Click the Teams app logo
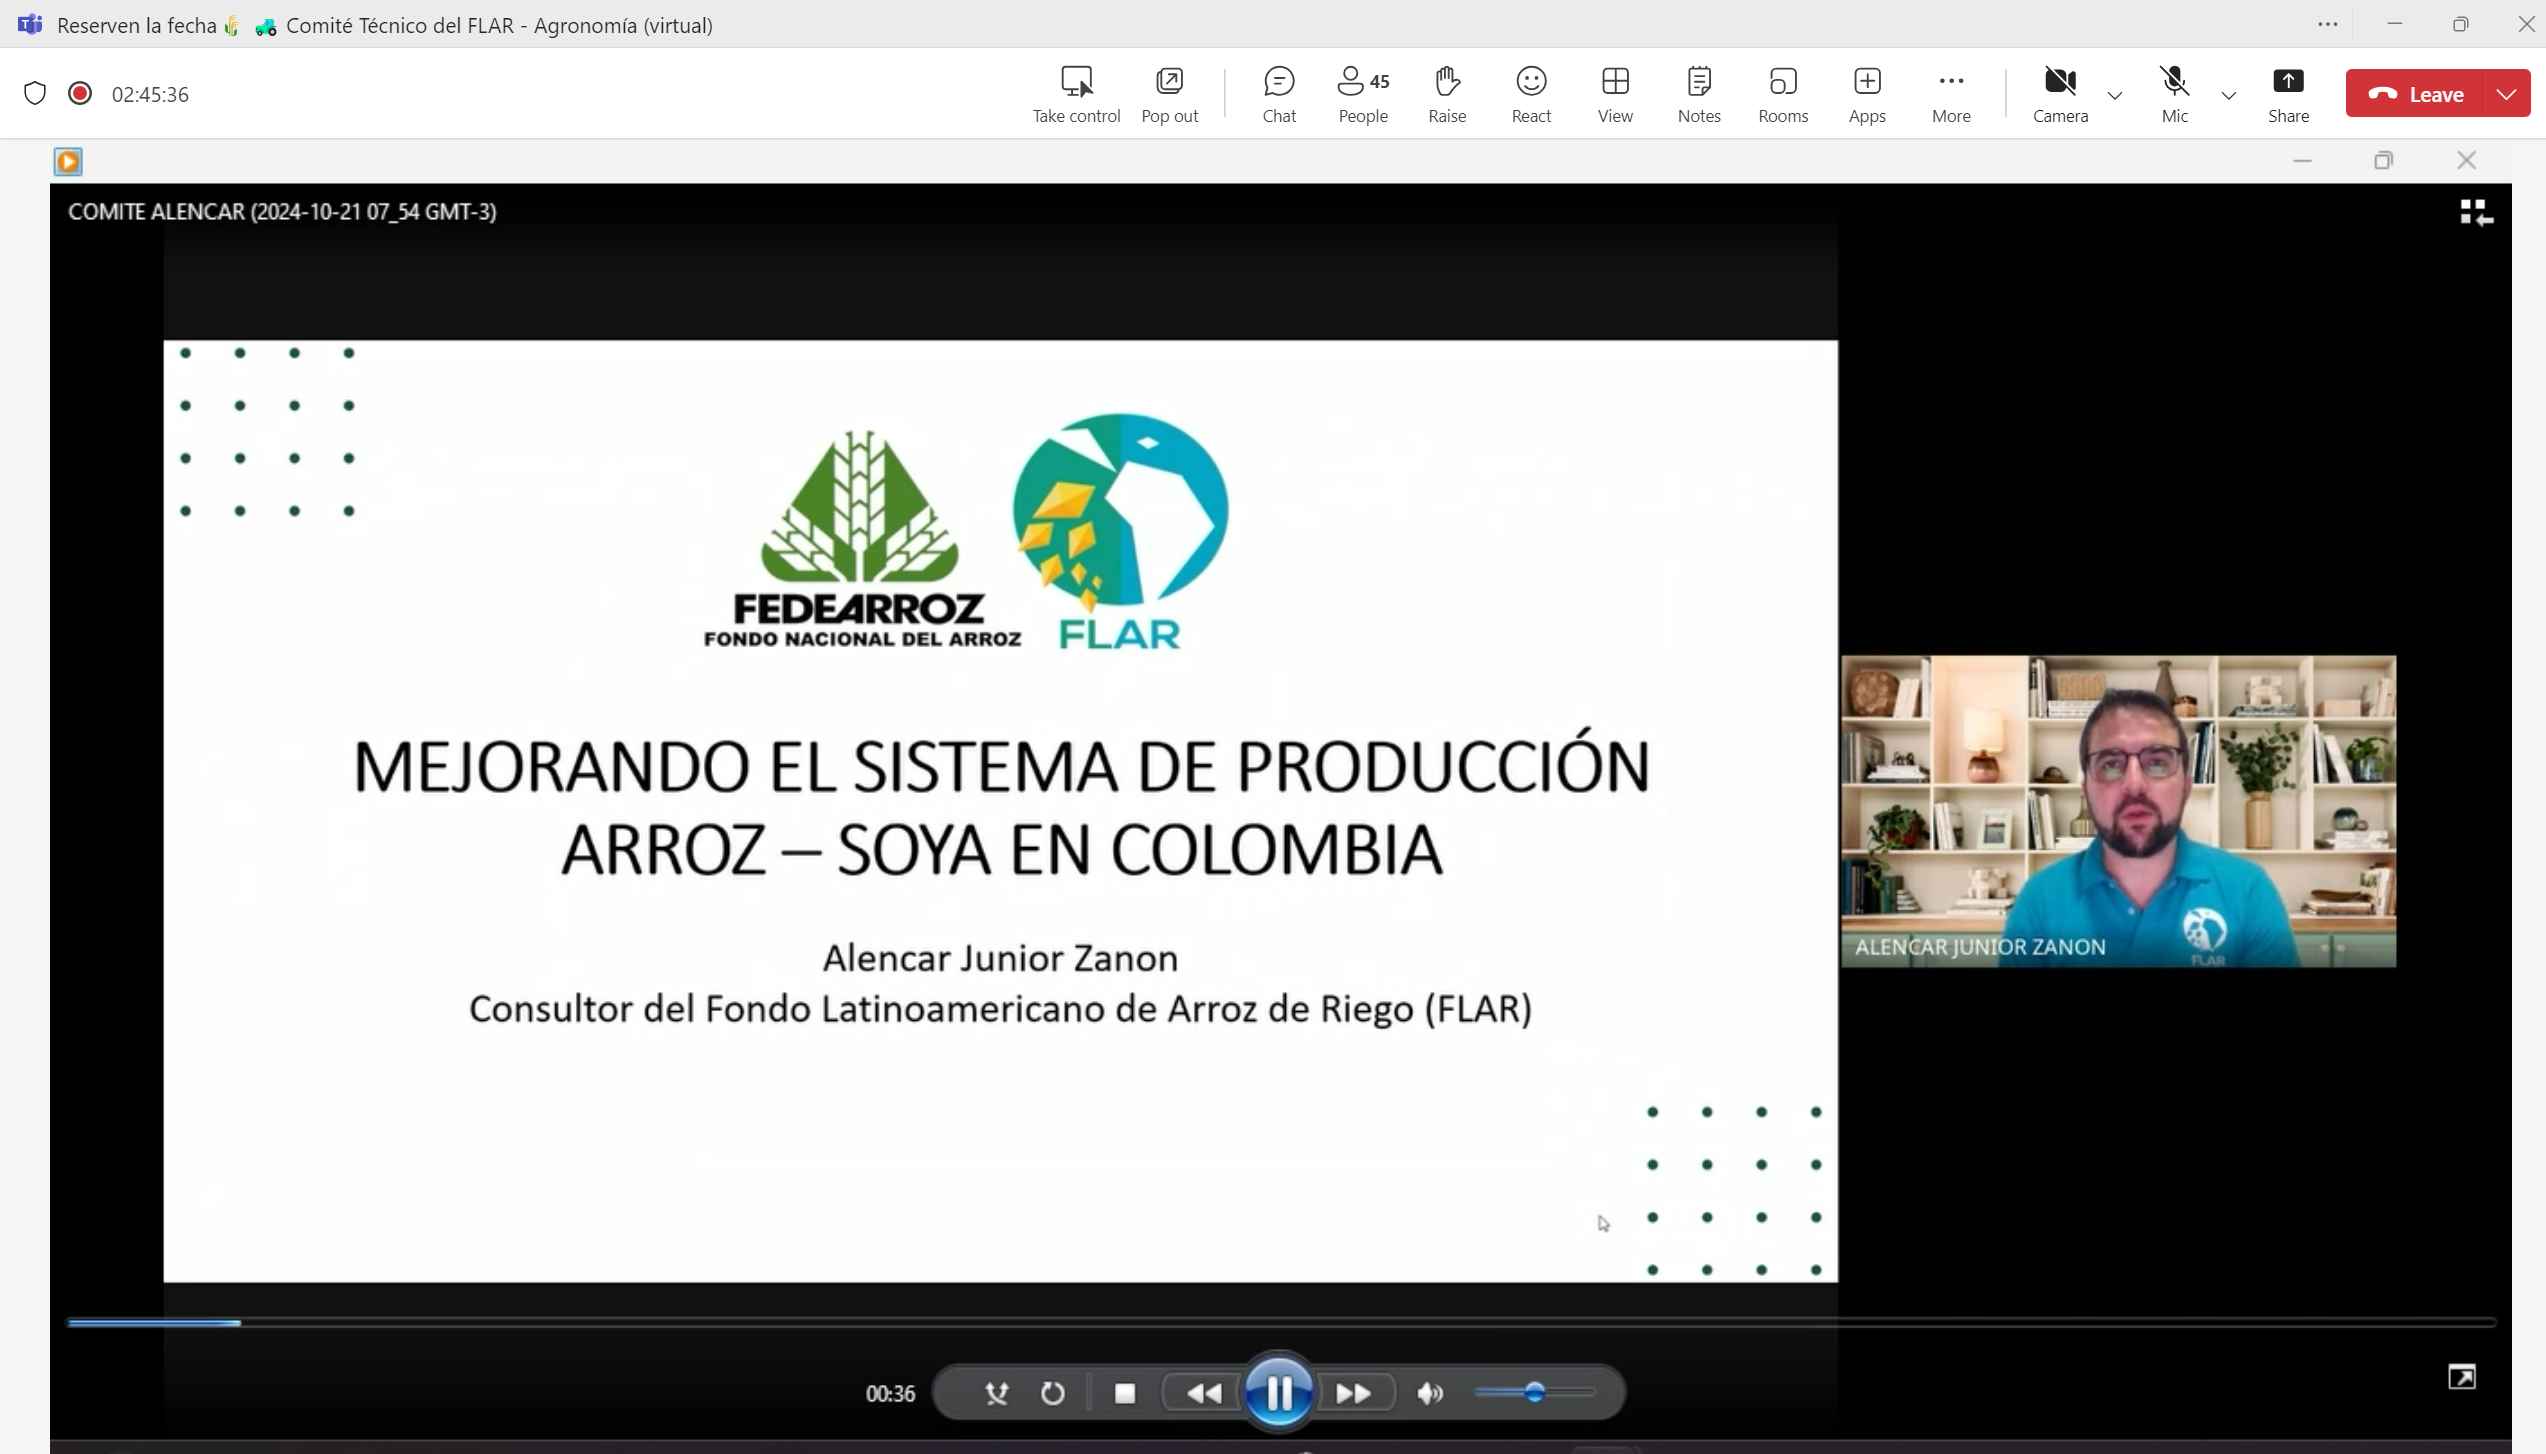Viewport: 2546px width, 1454px height. 30,25
